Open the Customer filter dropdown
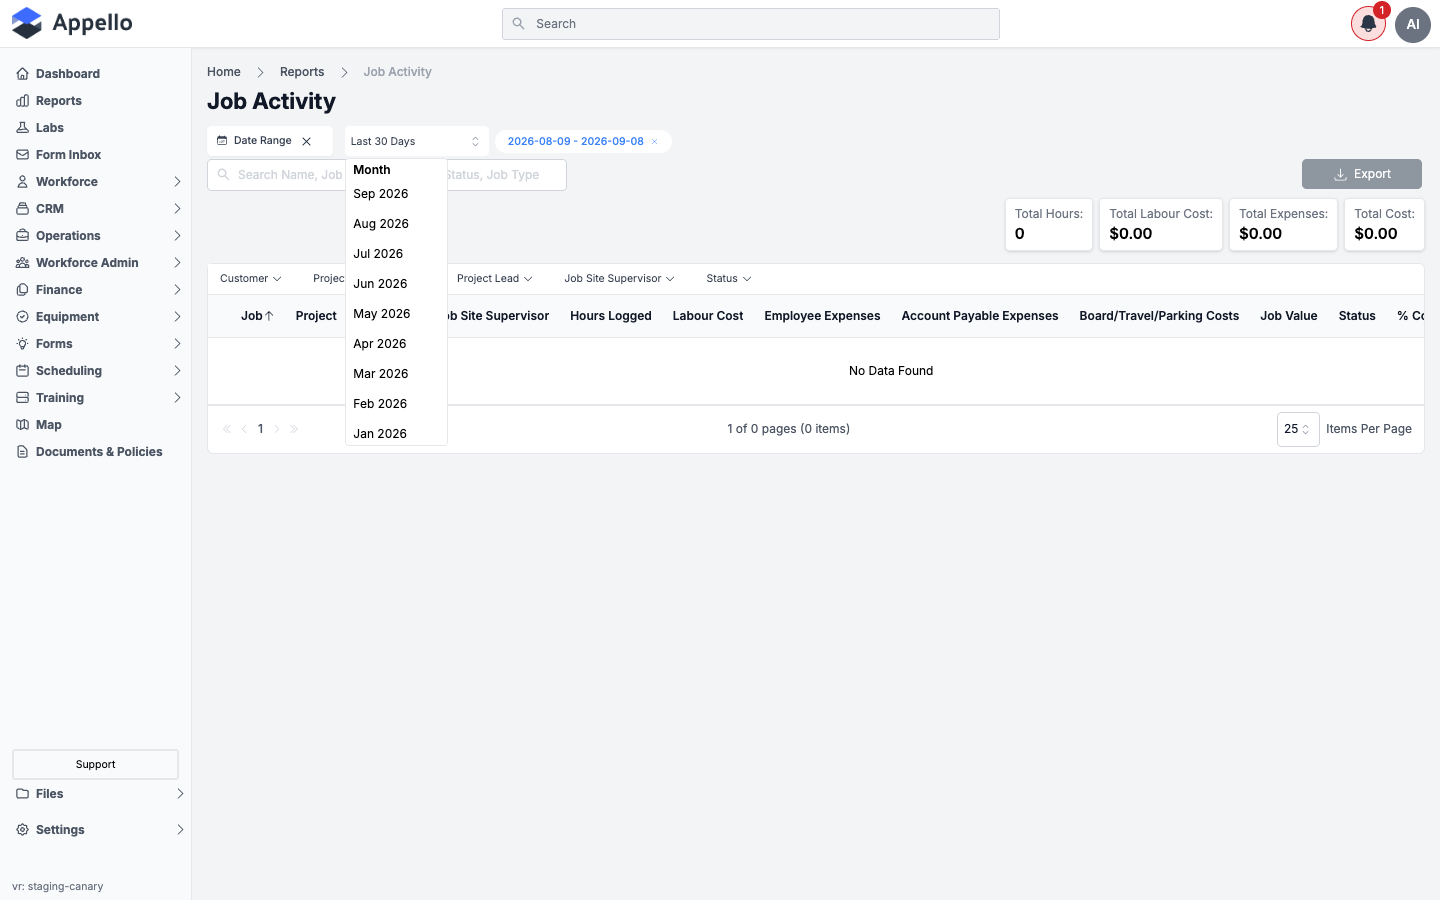1440x900 pixels. click(251, 279)
